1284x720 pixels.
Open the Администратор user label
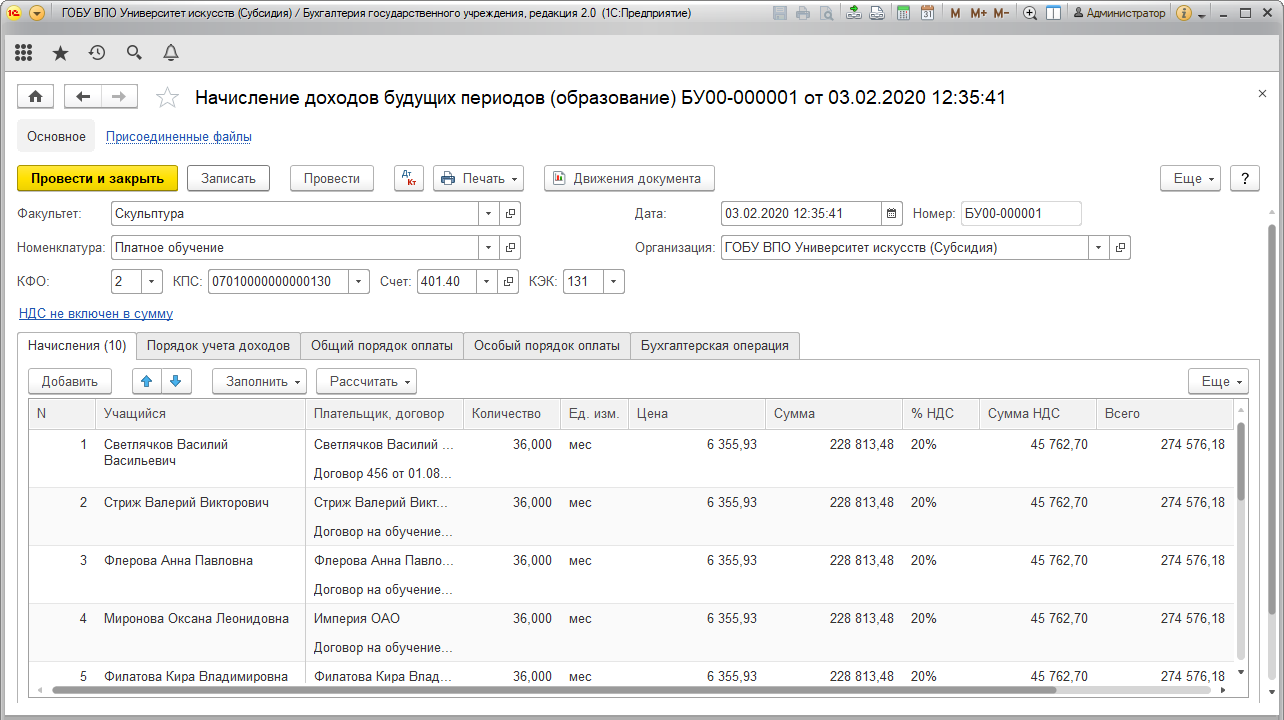[1118, 13]
